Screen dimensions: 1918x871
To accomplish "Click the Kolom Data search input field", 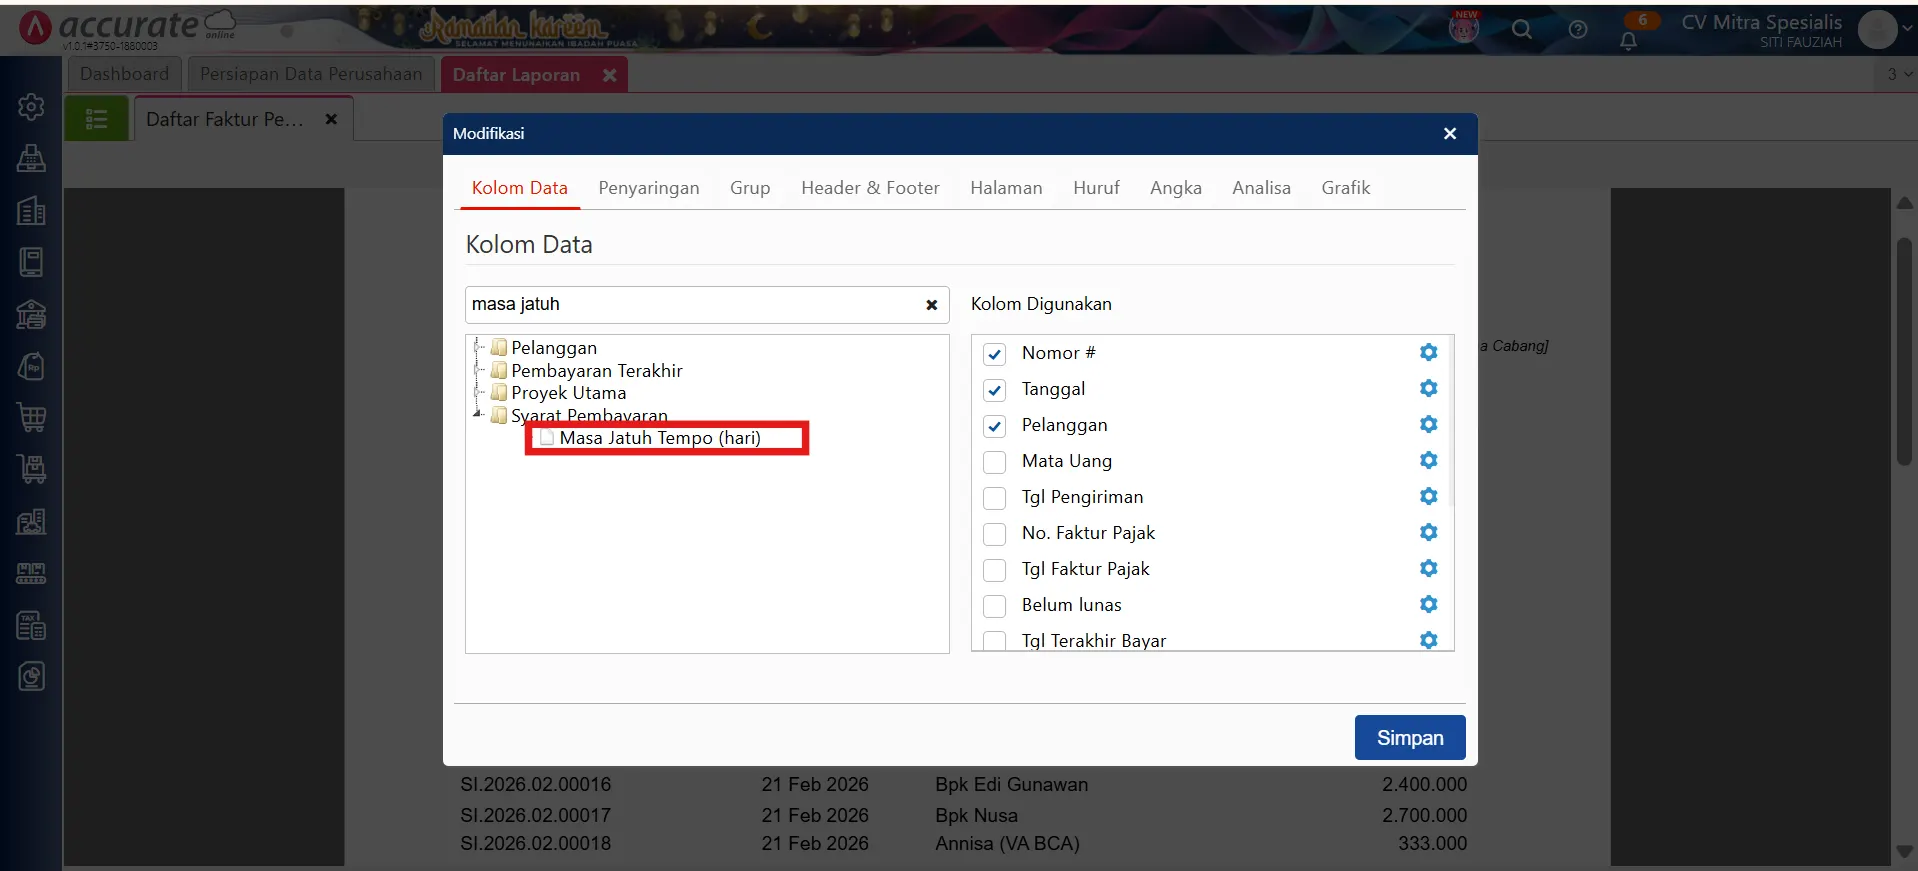I will click(690, 305).
